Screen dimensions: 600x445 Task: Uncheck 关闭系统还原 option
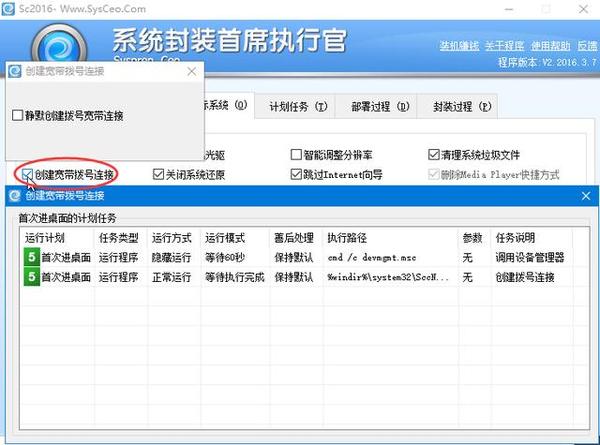pos(158,174)
